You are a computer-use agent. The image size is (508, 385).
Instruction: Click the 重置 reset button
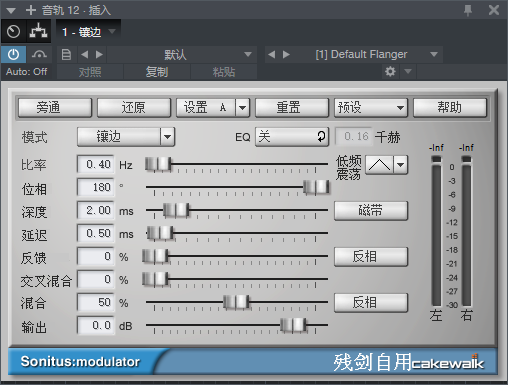coord(292,108)
